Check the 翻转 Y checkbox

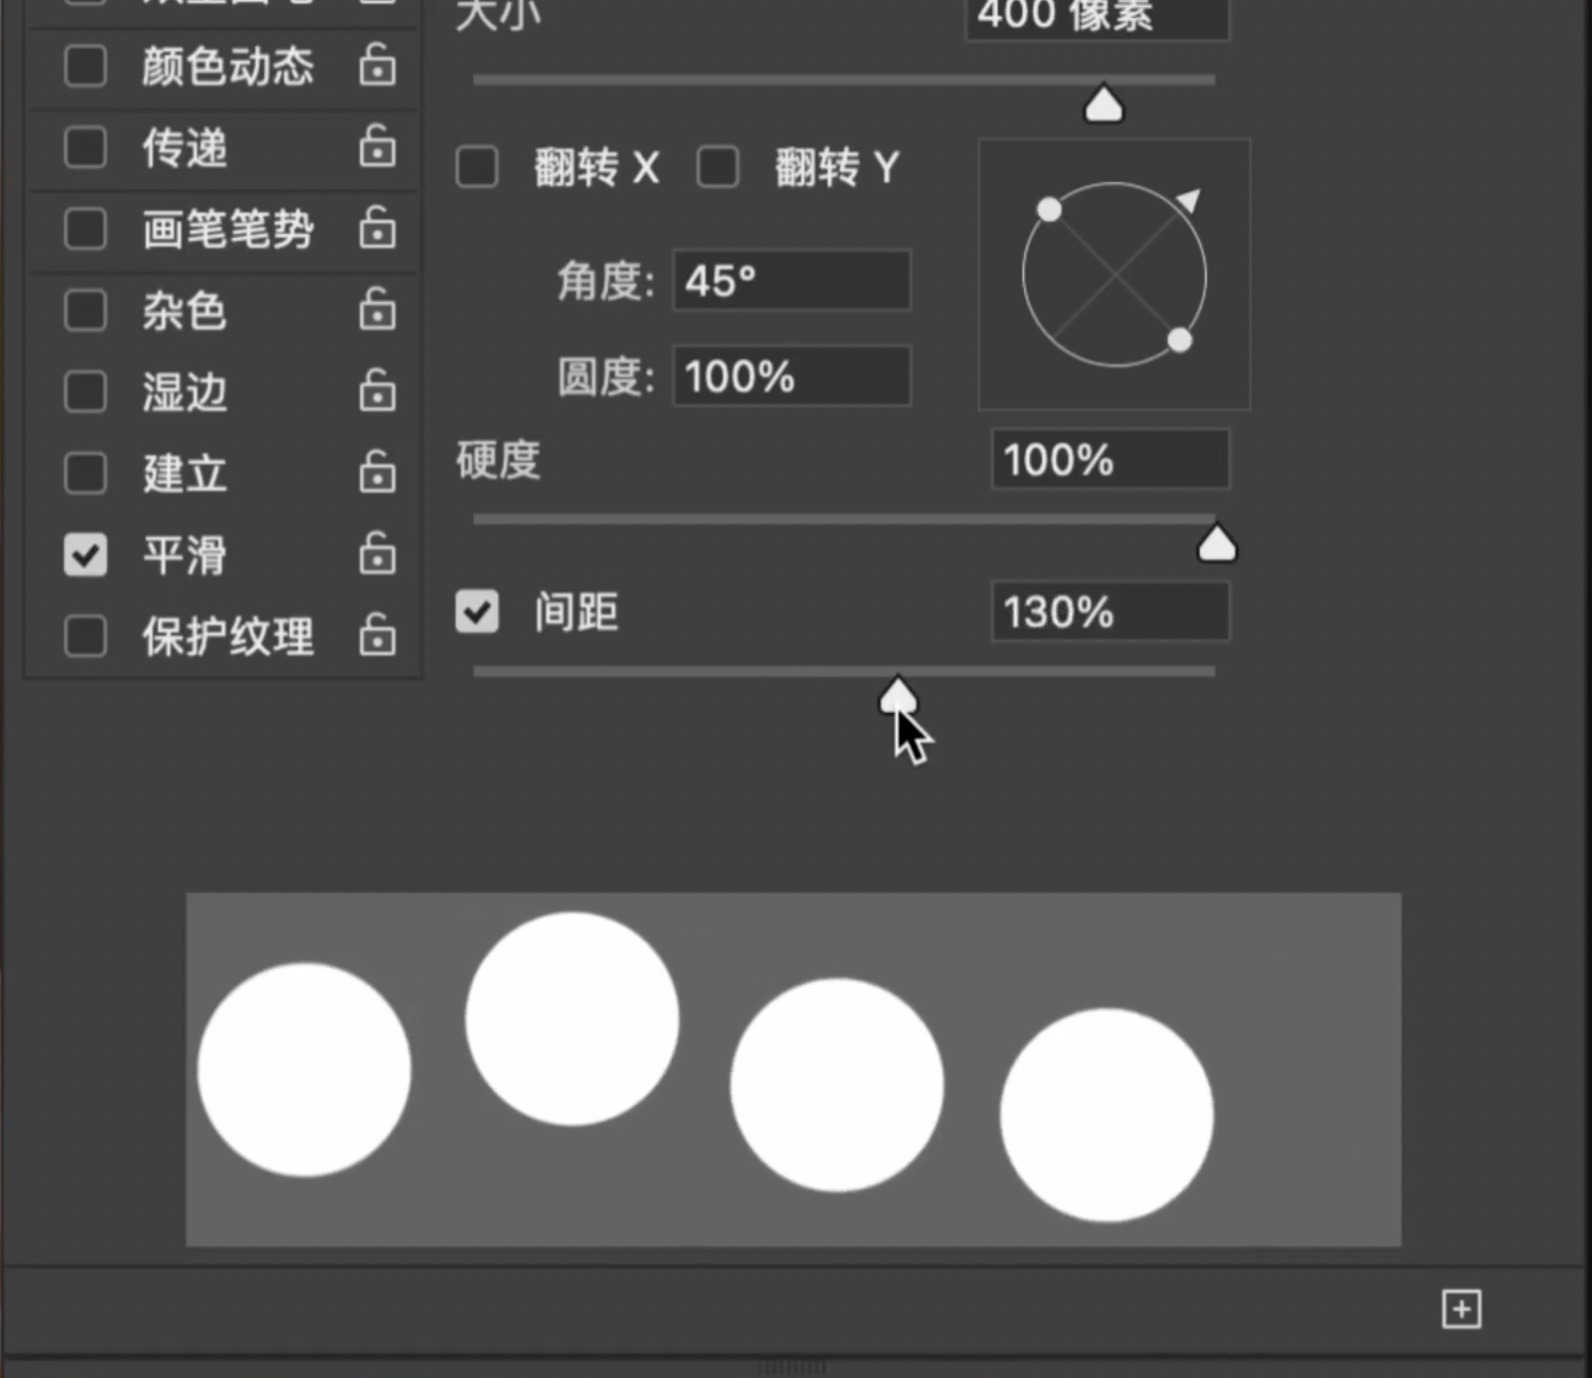click(x=718, y=167)
